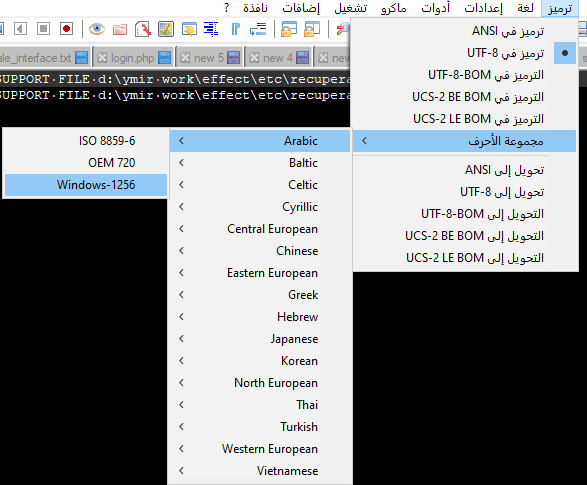Click the stop recording macro square icon
587x485 pixels.
click(x=43, y=29)
